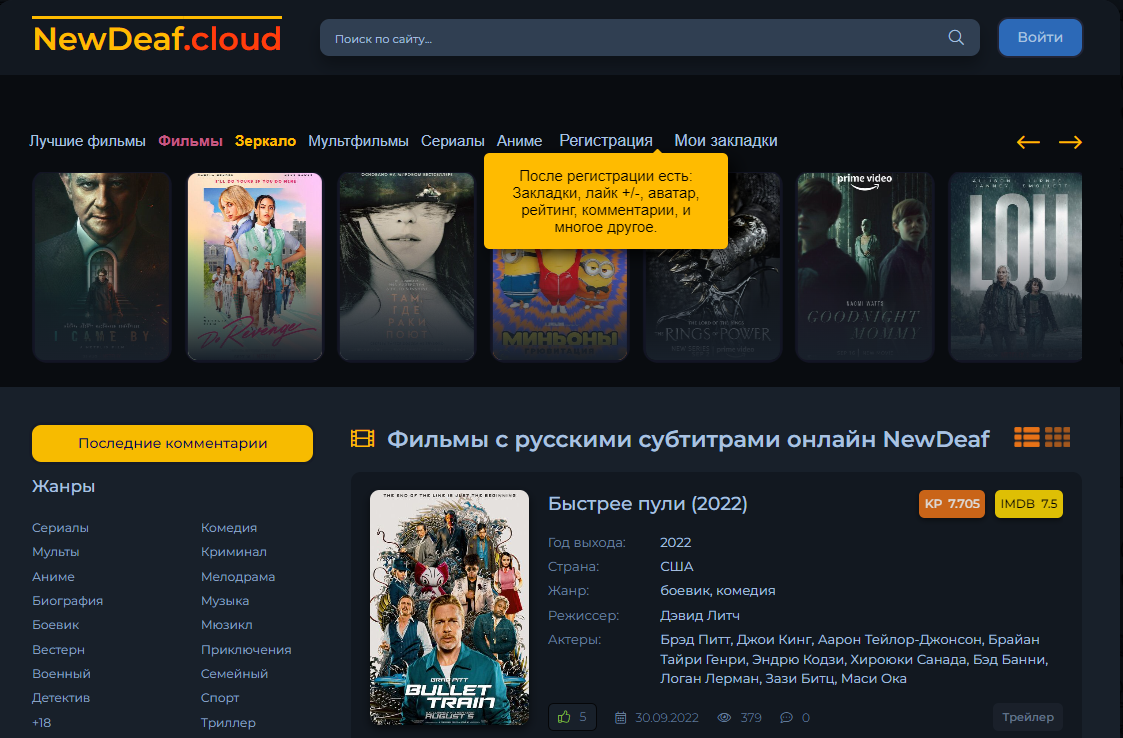1123x738 pixels.
Task: Select the Биография genre link
Action: 67,600
